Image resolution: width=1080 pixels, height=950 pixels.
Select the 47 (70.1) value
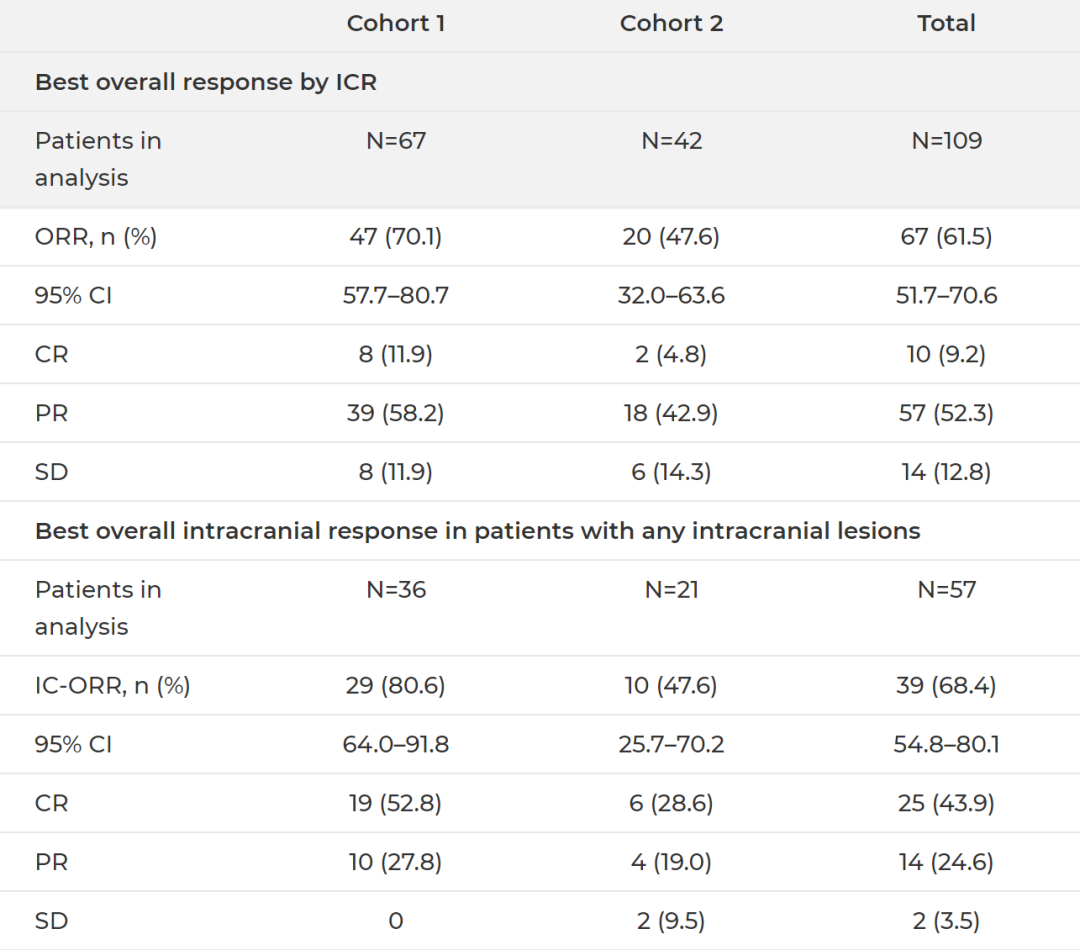[396, 237]
